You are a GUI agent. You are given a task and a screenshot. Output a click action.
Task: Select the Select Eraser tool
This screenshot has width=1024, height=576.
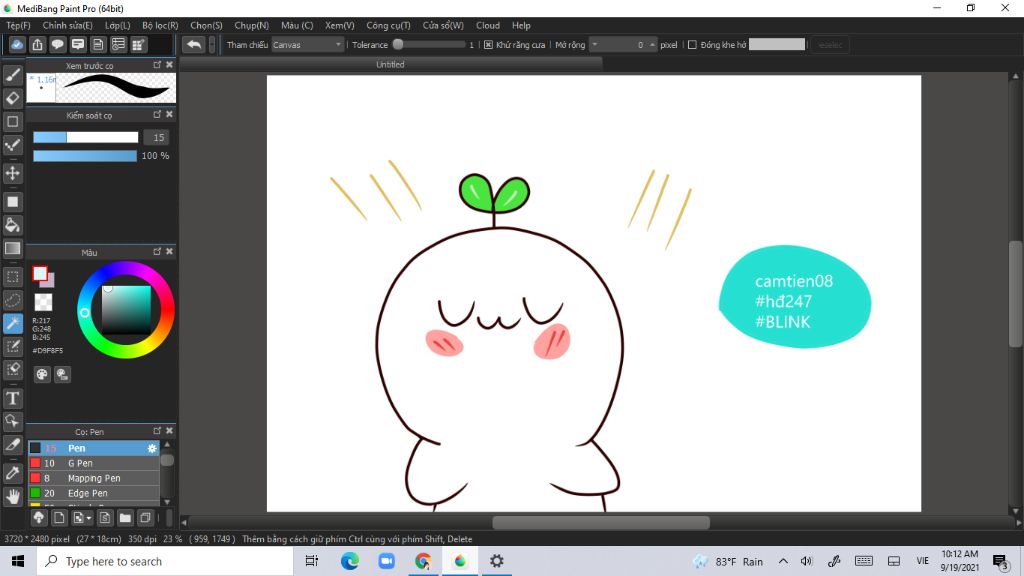point(12,370)
